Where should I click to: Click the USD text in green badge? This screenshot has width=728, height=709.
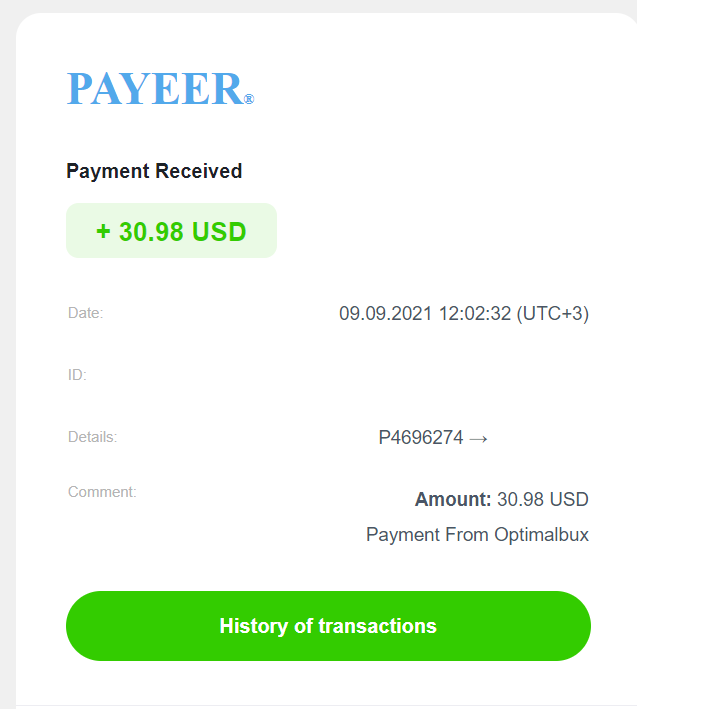point(219,231)
